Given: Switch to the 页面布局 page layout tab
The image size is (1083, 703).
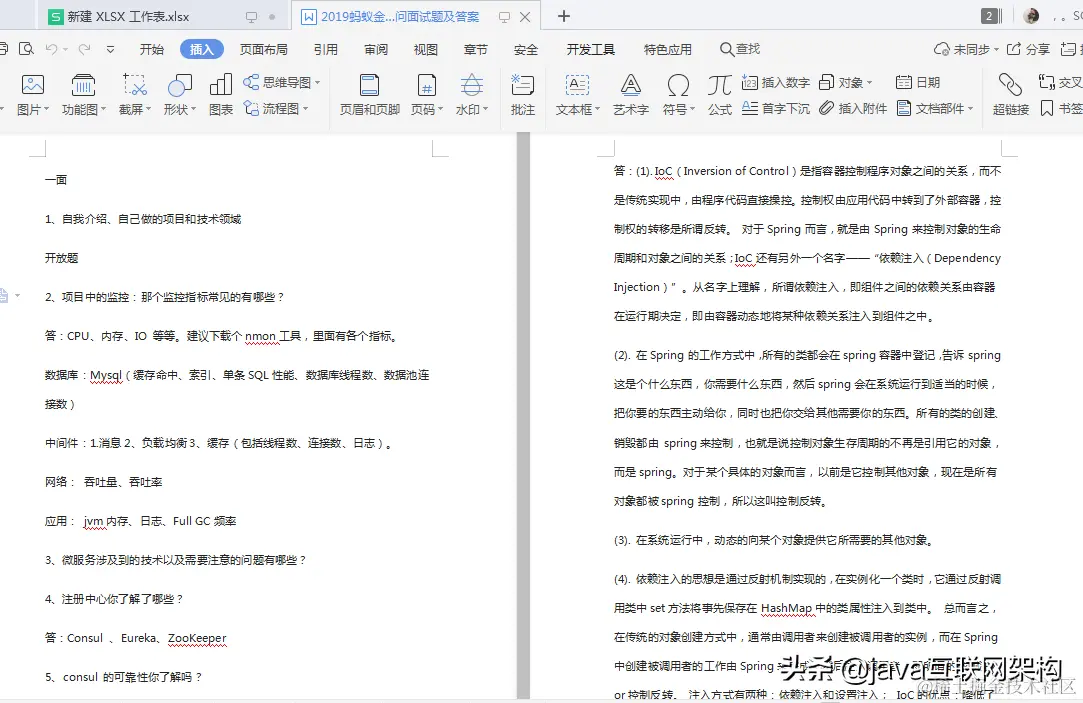Looking at the screenshot, I should point(264,49).
